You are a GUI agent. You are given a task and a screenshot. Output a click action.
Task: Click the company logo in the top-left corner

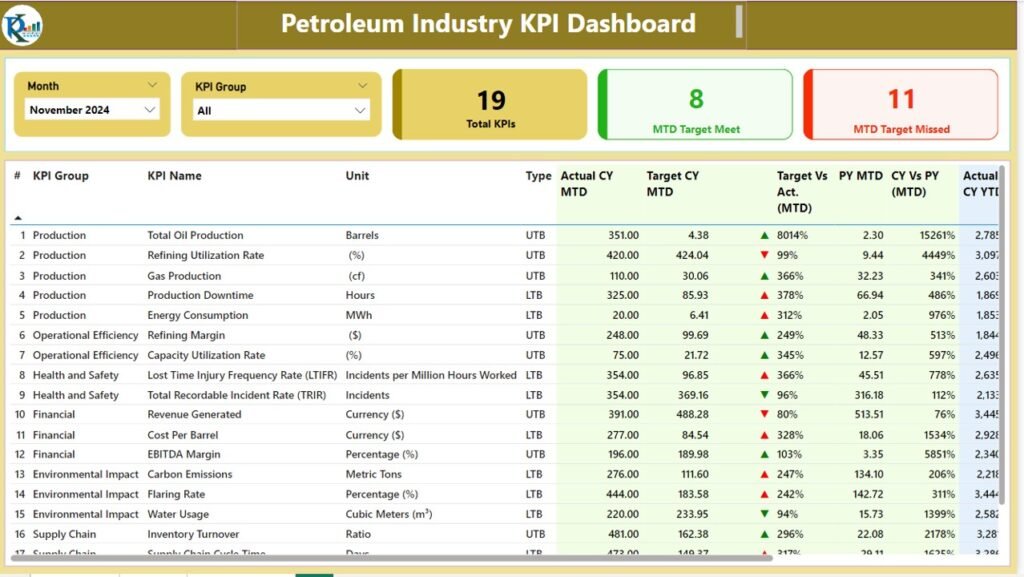point(22,24)
